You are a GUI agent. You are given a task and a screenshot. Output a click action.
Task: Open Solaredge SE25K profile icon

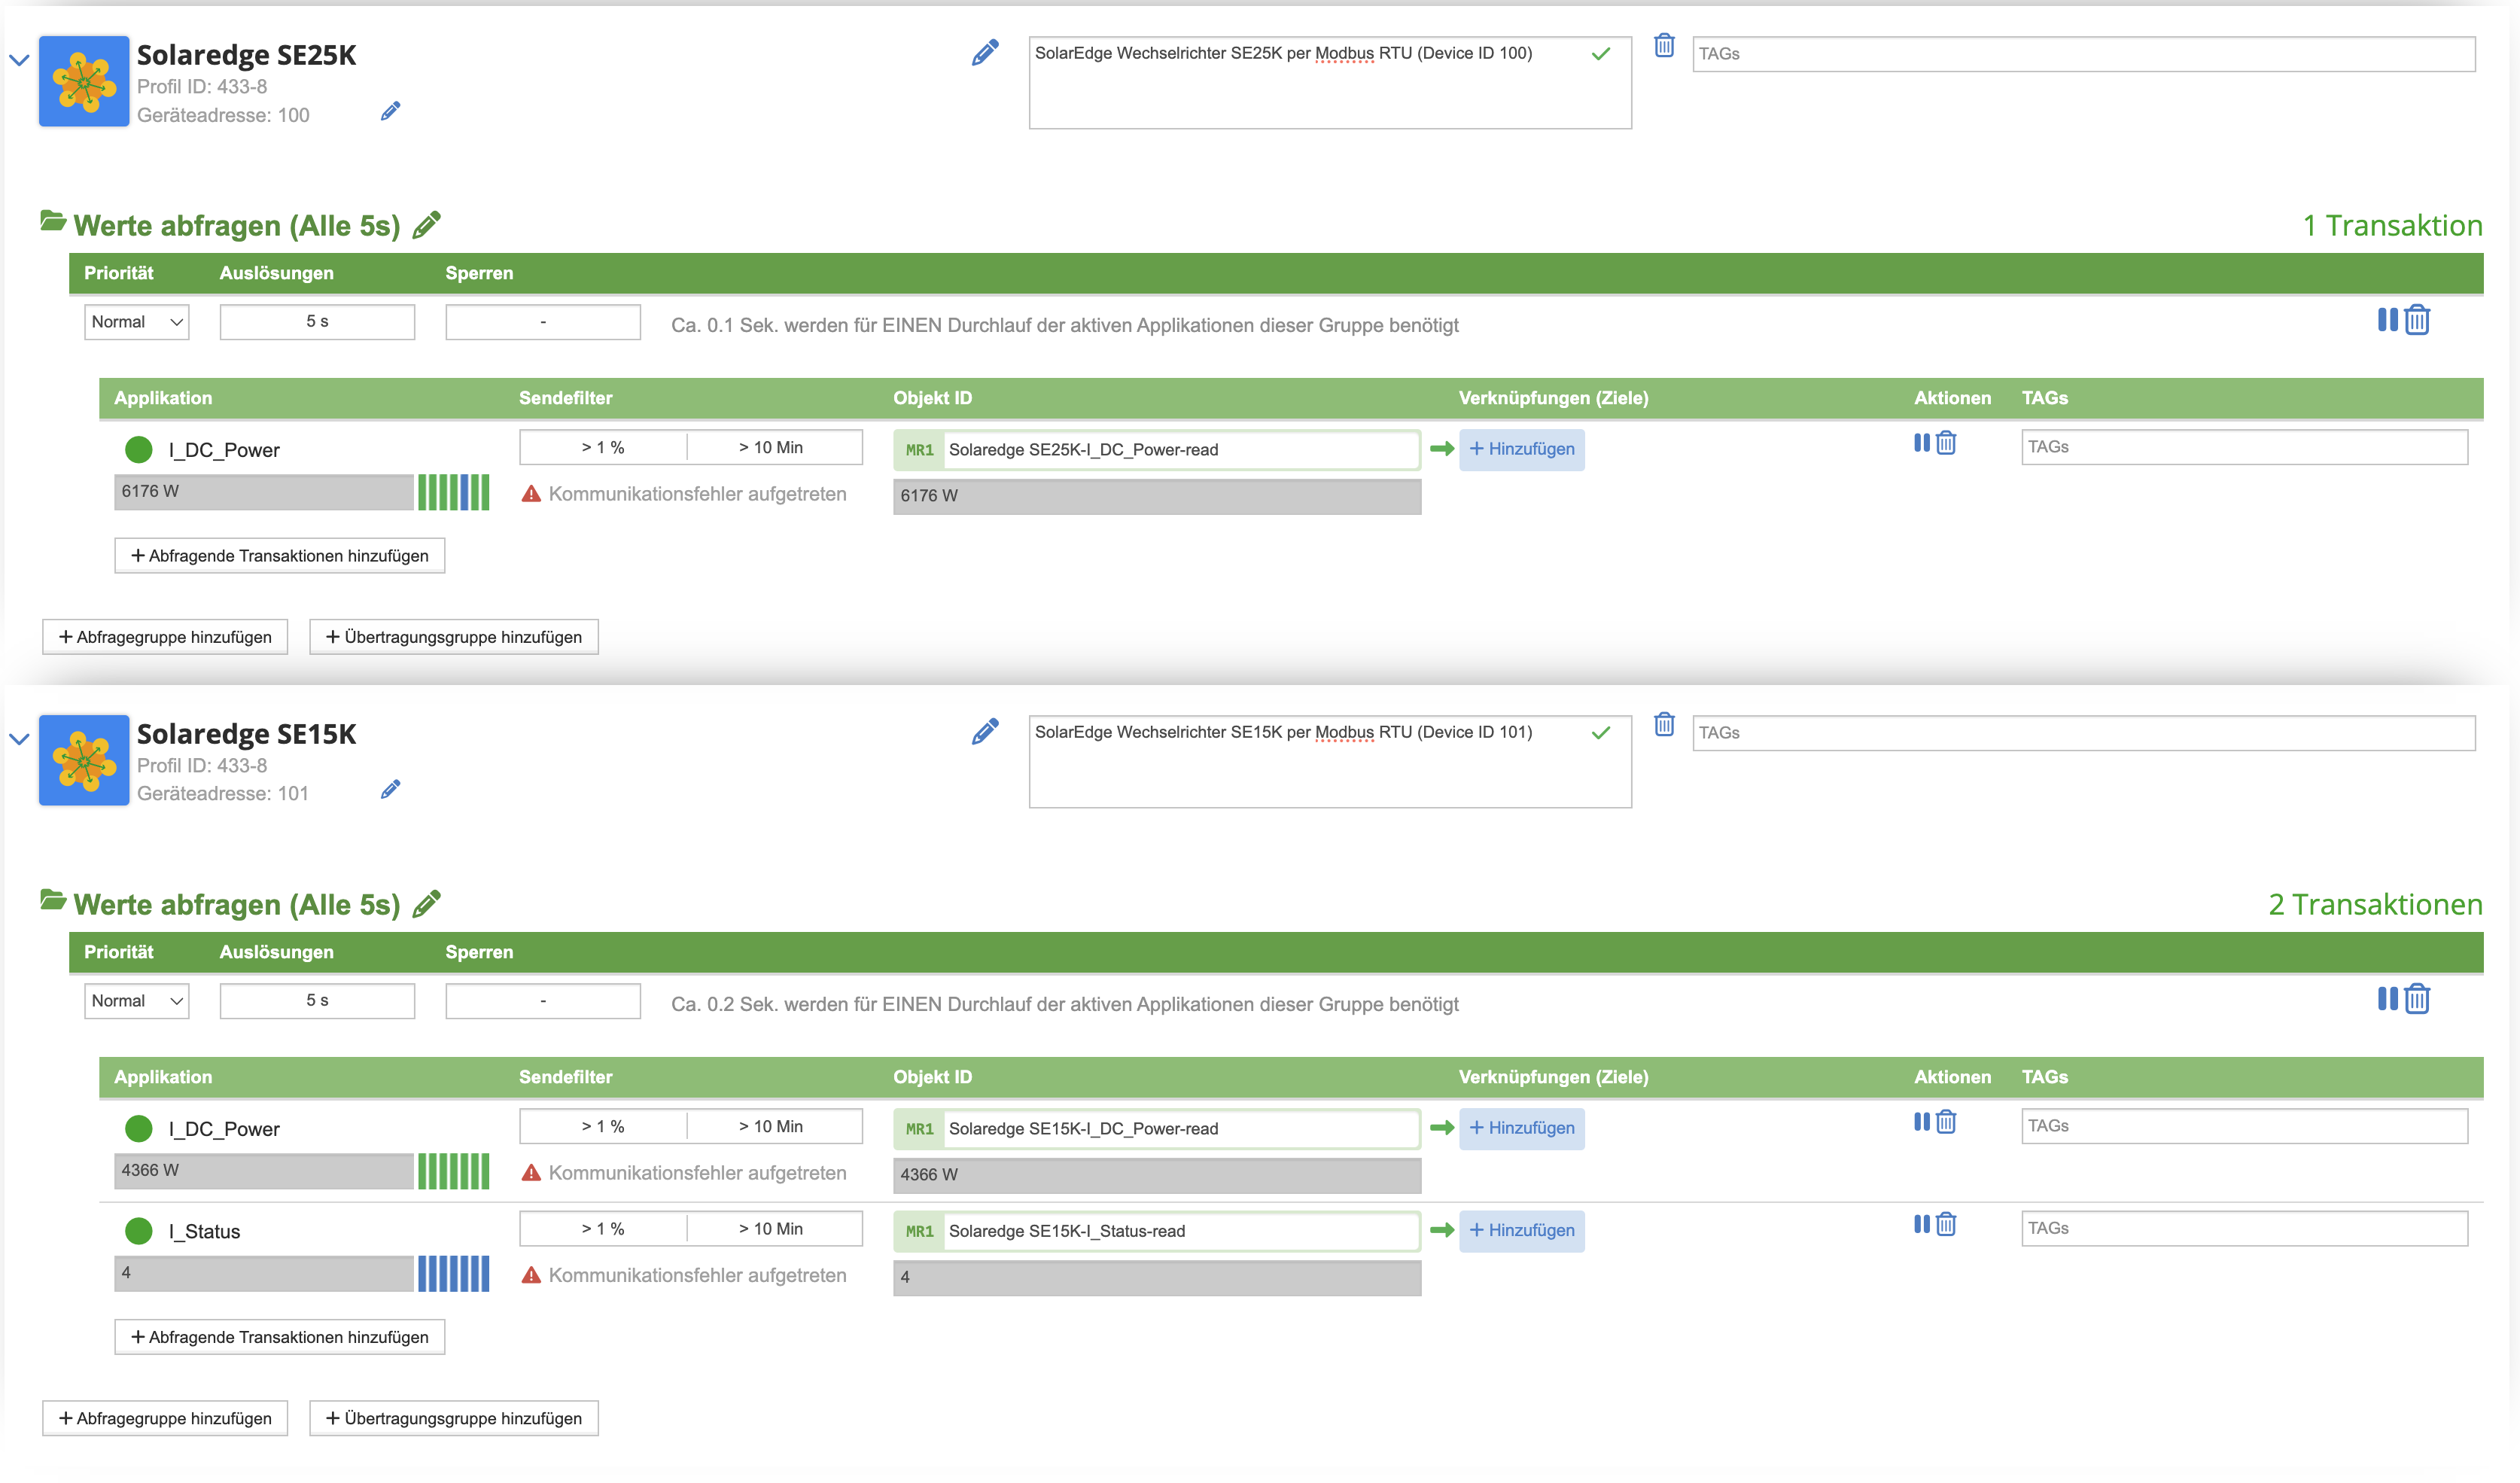[x=84, y=81]
